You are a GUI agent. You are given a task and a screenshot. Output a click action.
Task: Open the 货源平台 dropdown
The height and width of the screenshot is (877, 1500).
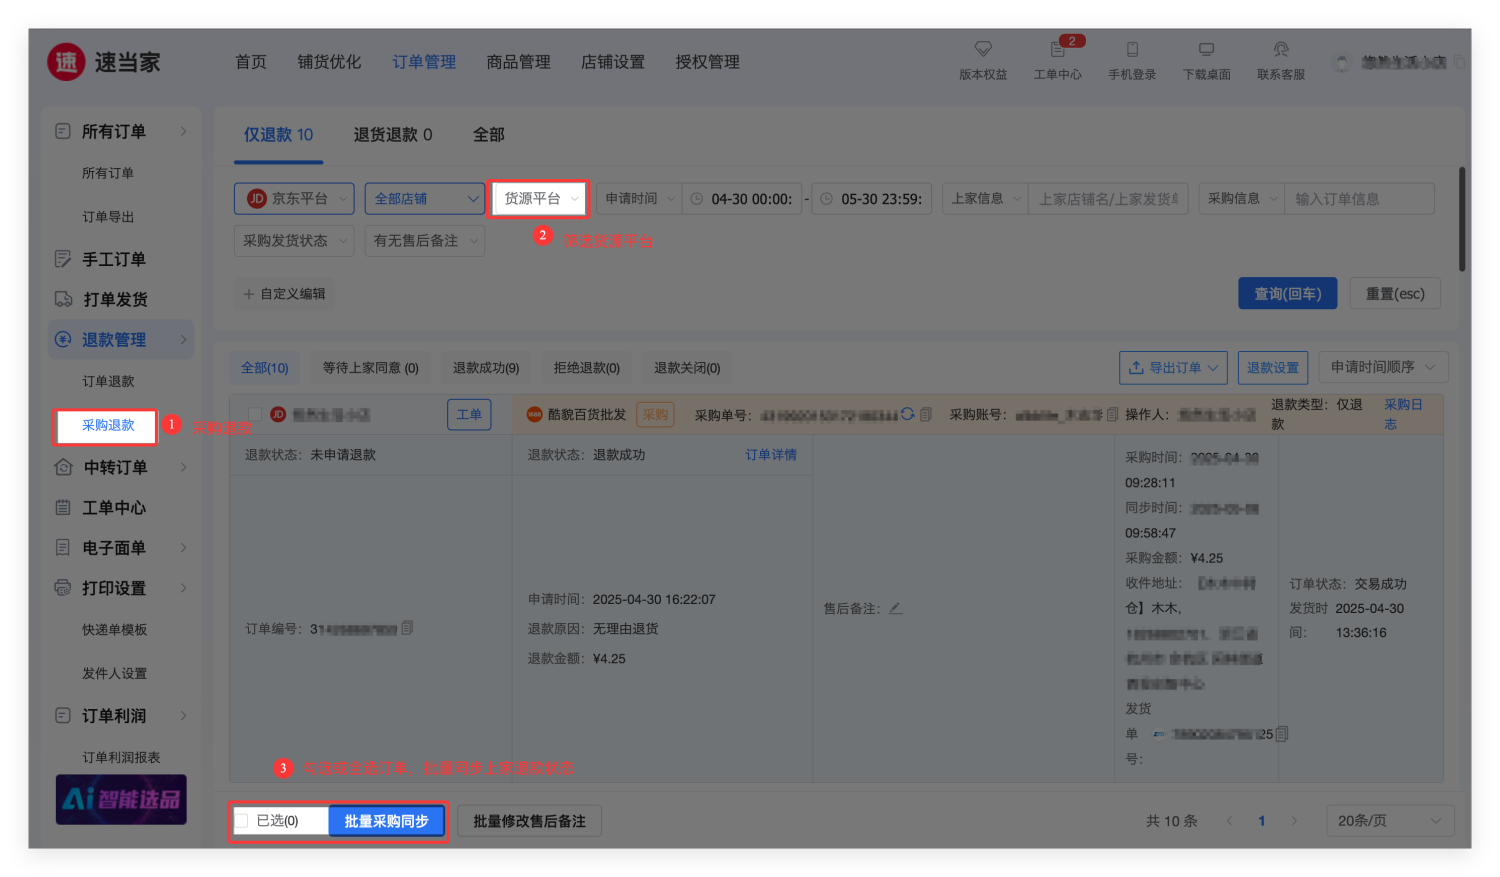pos(539,199)
